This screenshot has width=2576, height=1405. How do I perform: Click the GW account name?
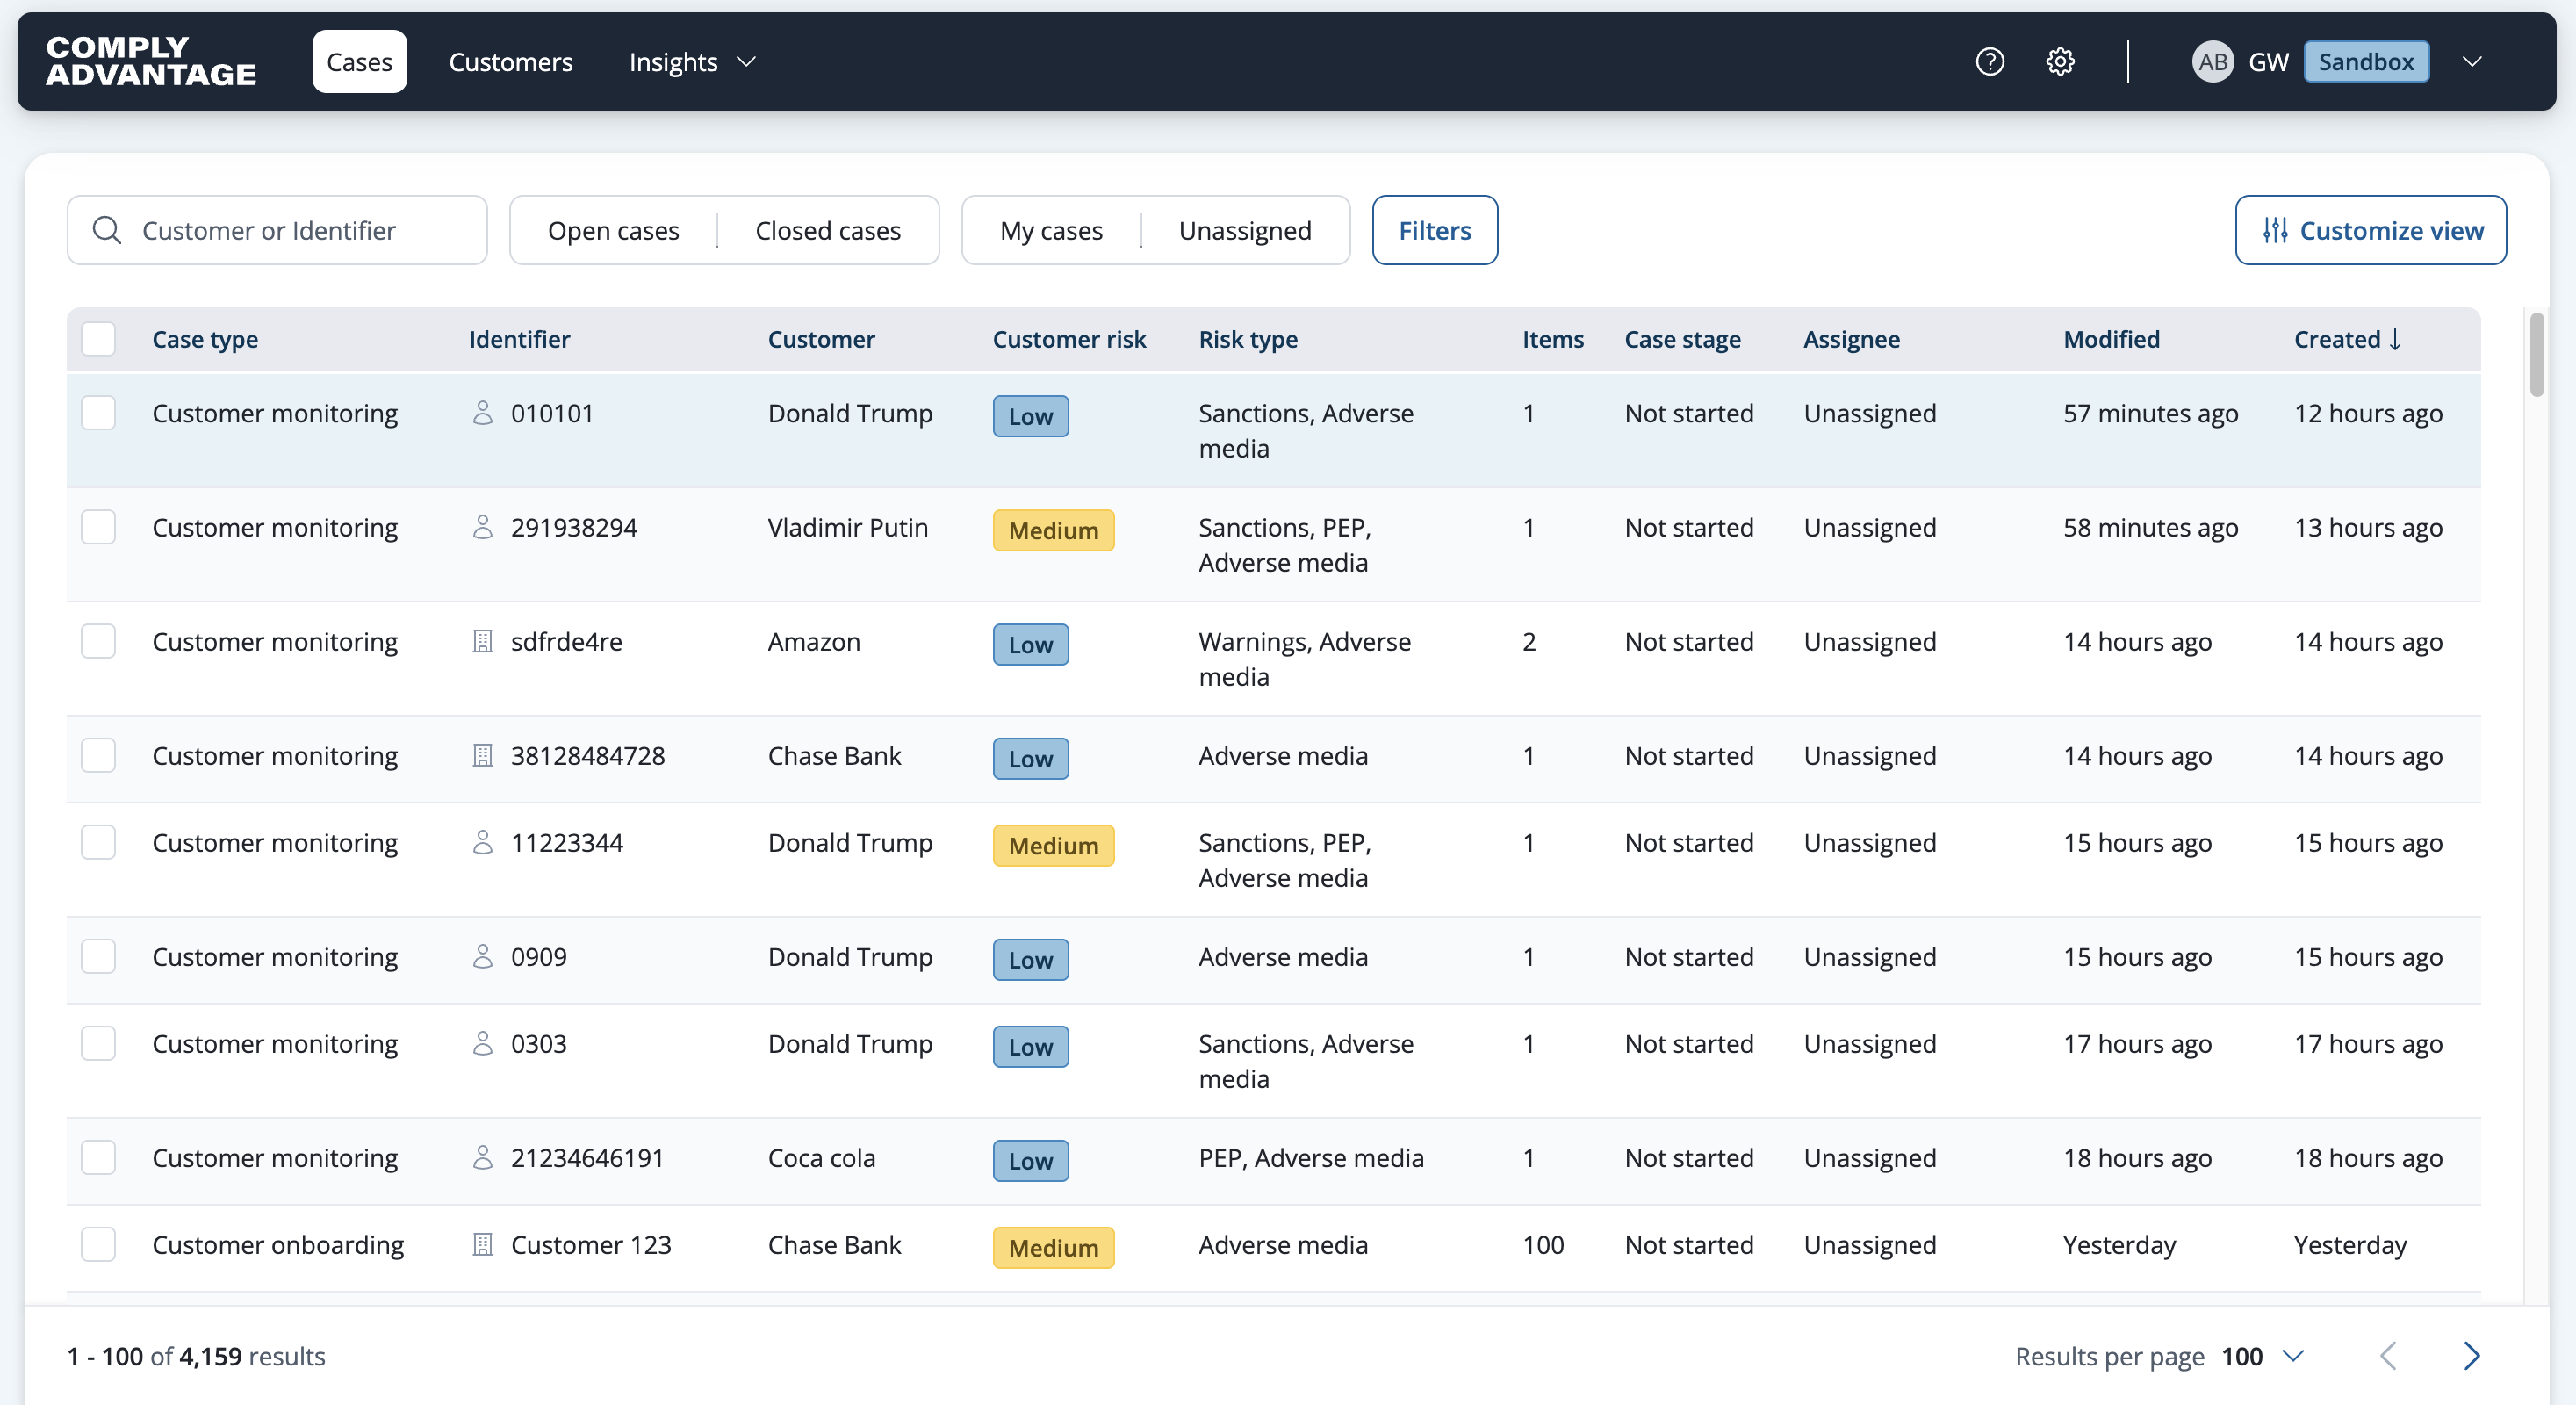point(2268,62)
